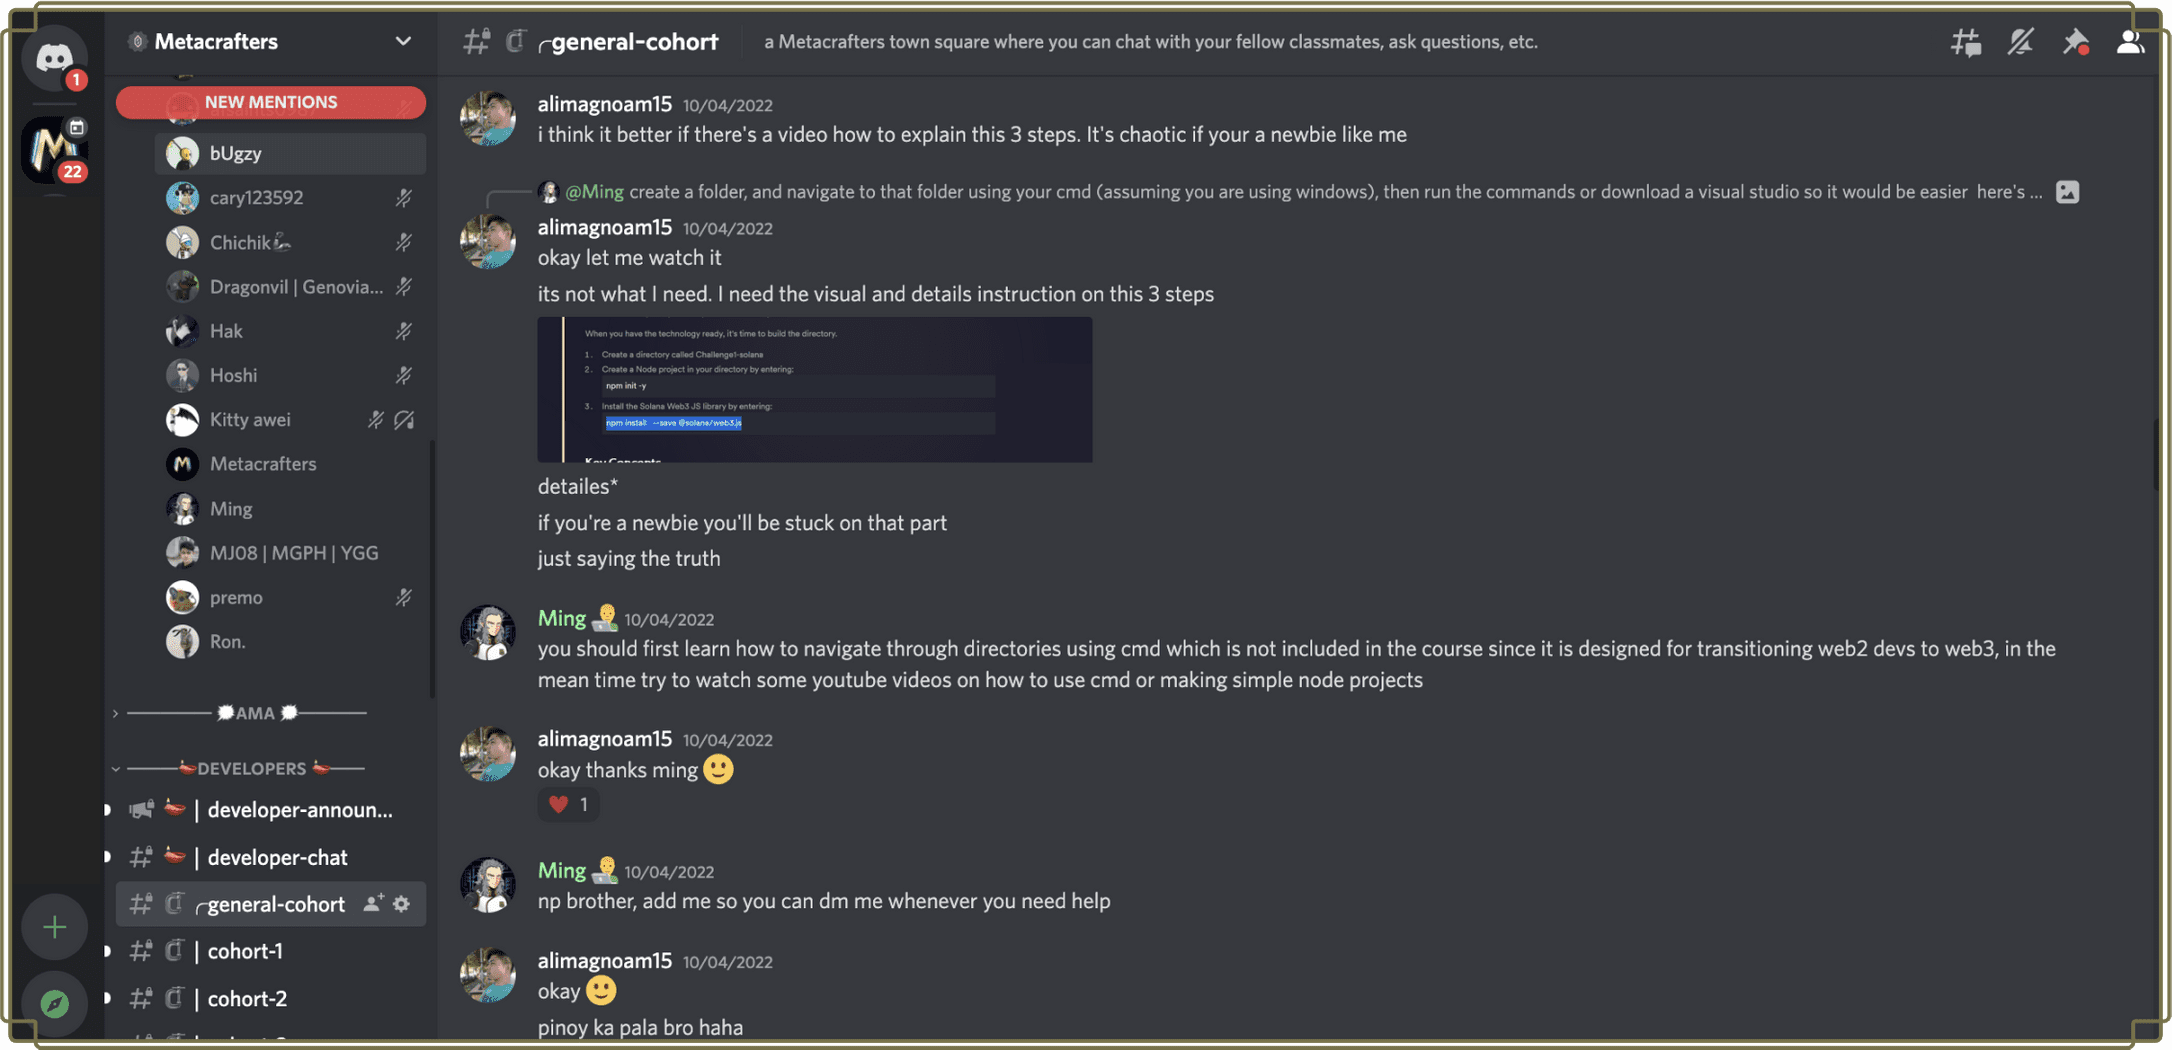Remove the heart reaction under okay thanks ming
Screen dimensions: 2172x1050
point(568,804)
